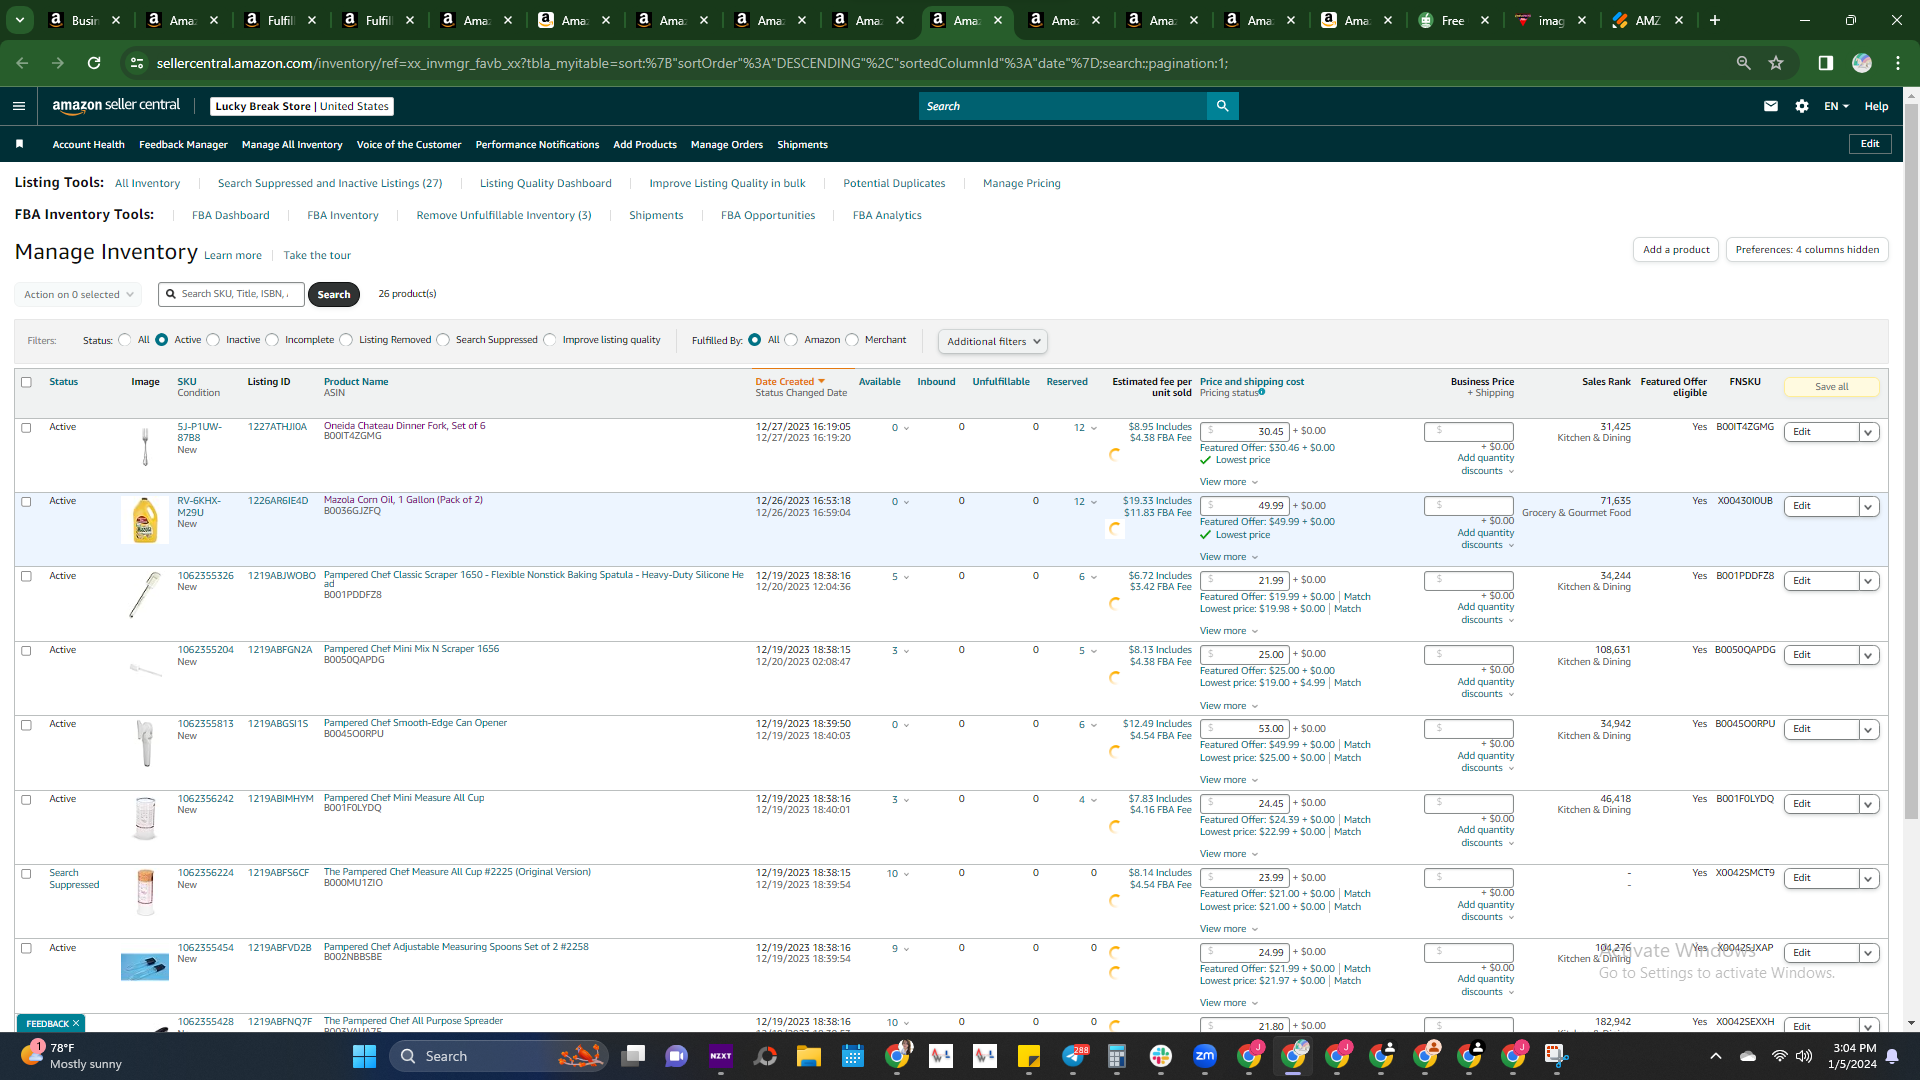Screen dimensions: 1920x1080
Task: Expand View more for Mini Measure All Cup
Action: coord(1229,854)
